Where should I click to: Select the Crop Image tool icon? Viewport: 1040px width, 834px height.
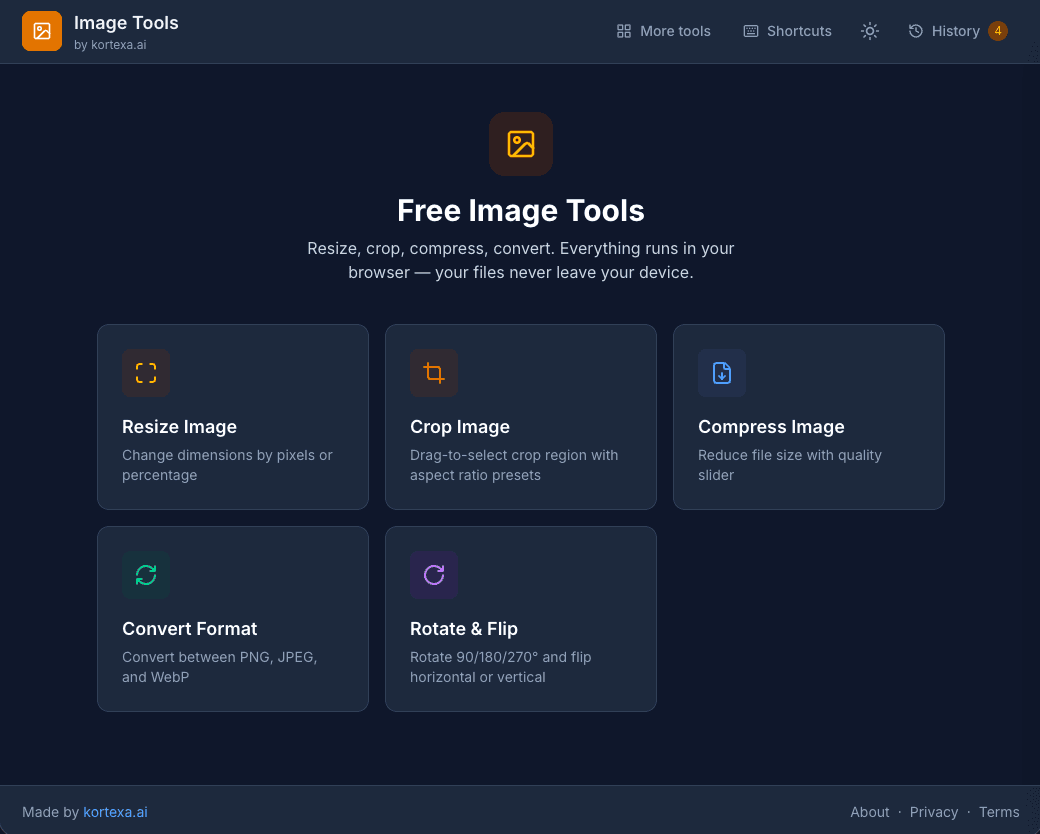[x=433, y=373]
